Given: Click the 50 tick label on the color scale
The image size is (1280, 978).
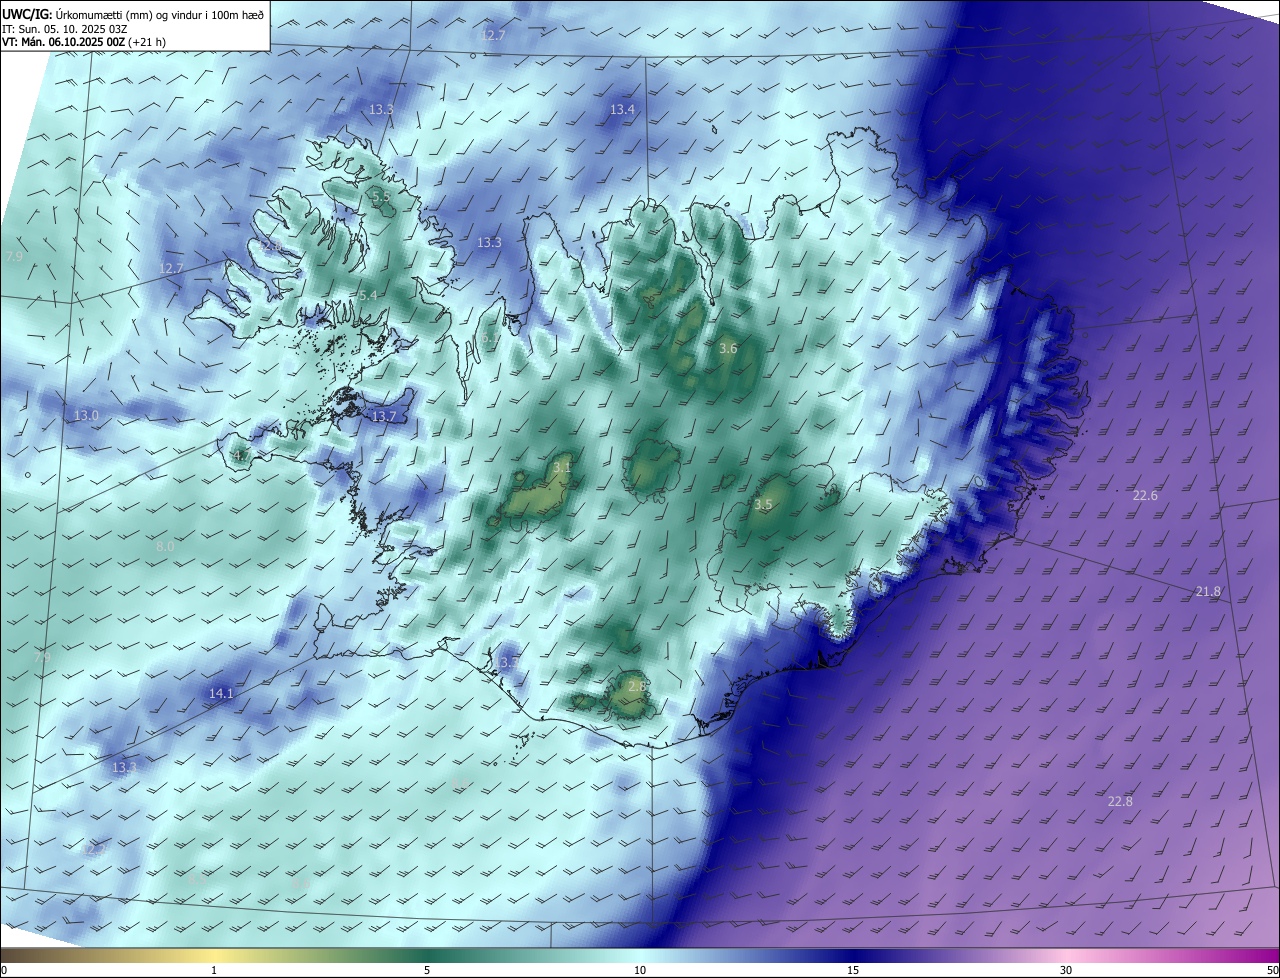Looking at the screenshot, I should coord(1272,970).
